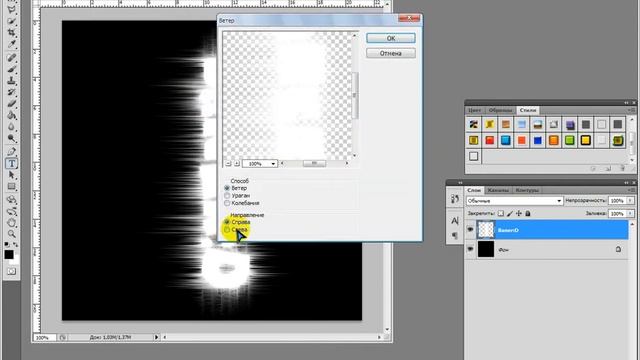Viewport: 640px width, 360px height.
Task: Select the 3D Rotate tool
Action: click(x=11, y=200)
